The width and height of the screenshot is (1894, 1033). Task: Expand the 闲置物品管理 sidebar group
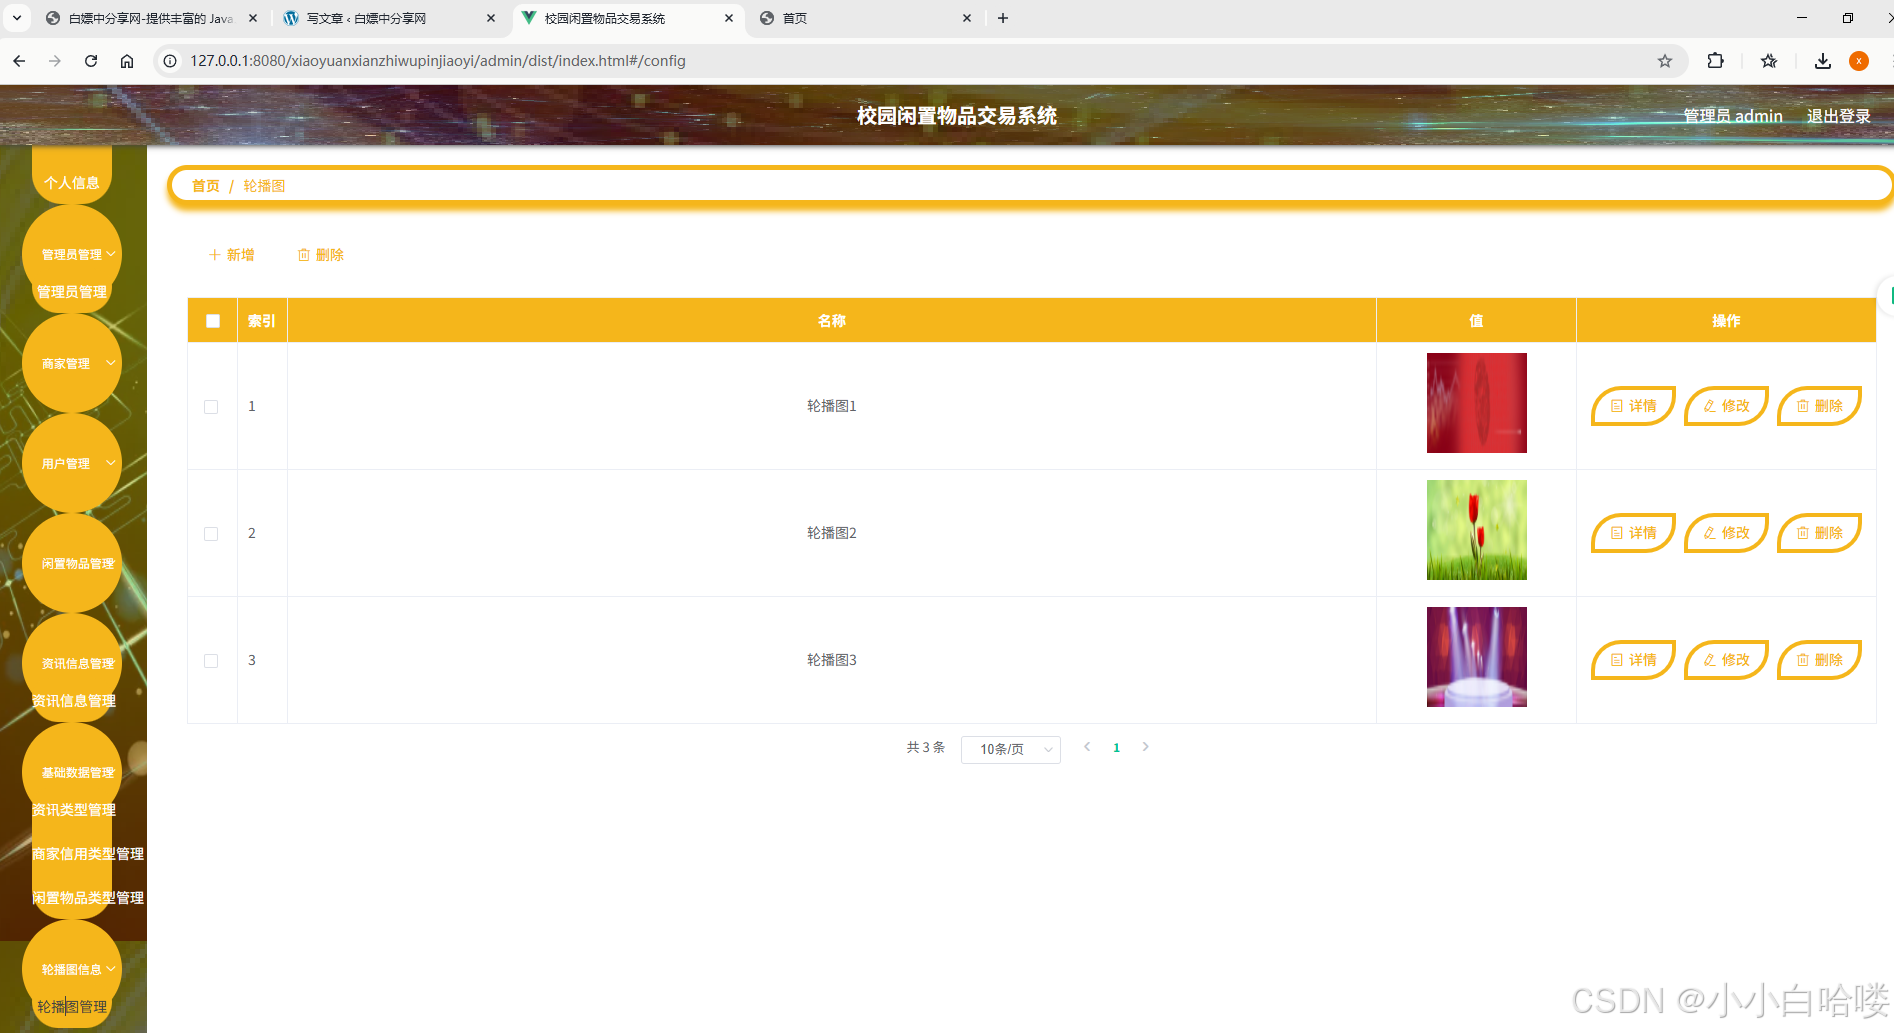[x=72, y=563]
